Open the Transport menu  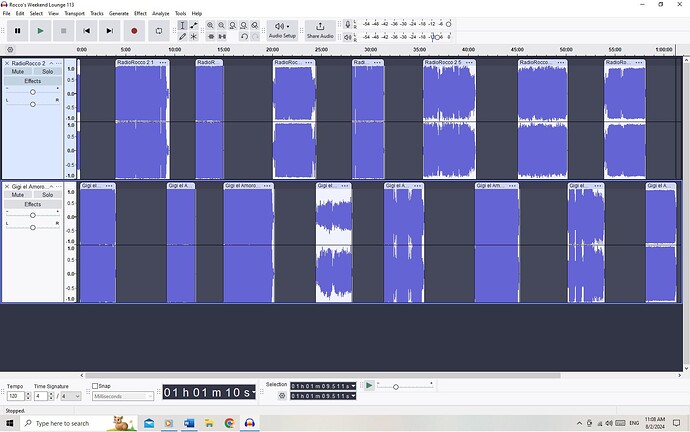[x=74, y=14]
